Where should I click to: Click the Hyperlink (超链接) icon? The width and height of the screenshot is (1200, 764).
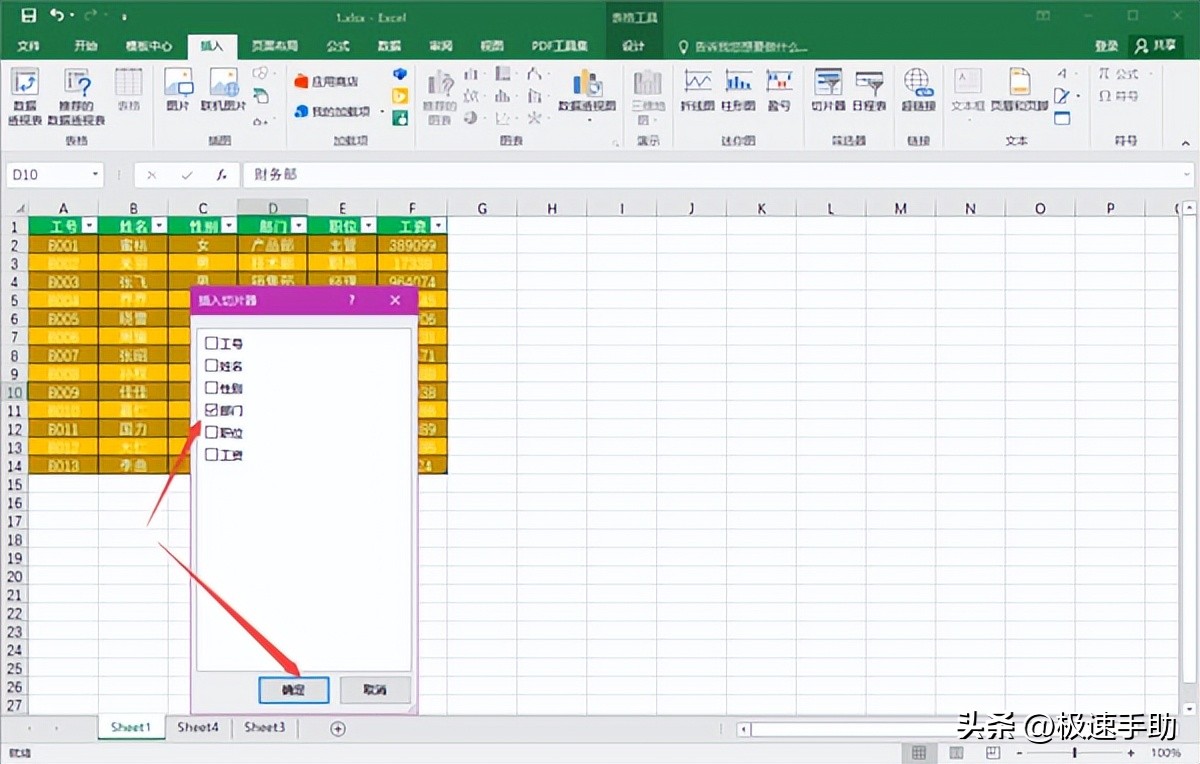point(917,90)
